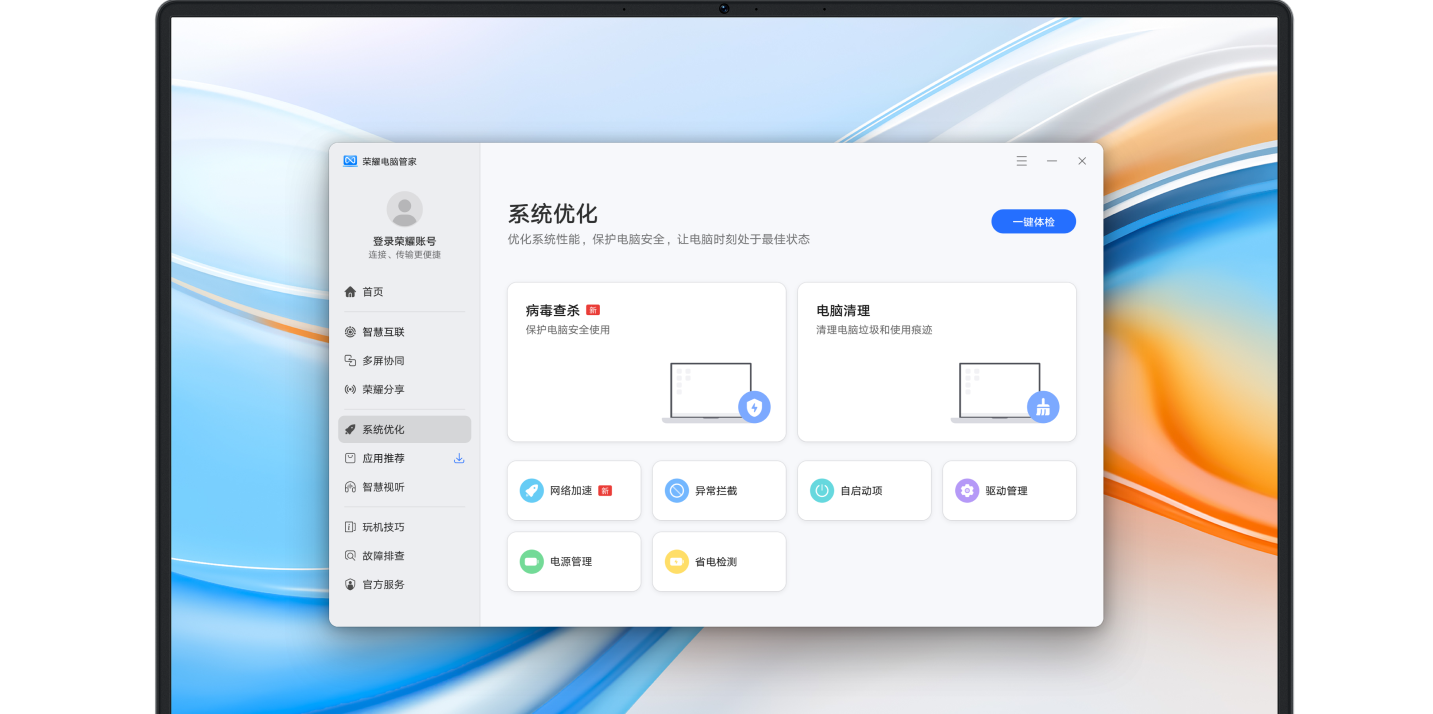Click the download icon next to 应用推荐
Image resolution: width=1433 pixels, height=714 pixels.
click(x=459, y=457)
